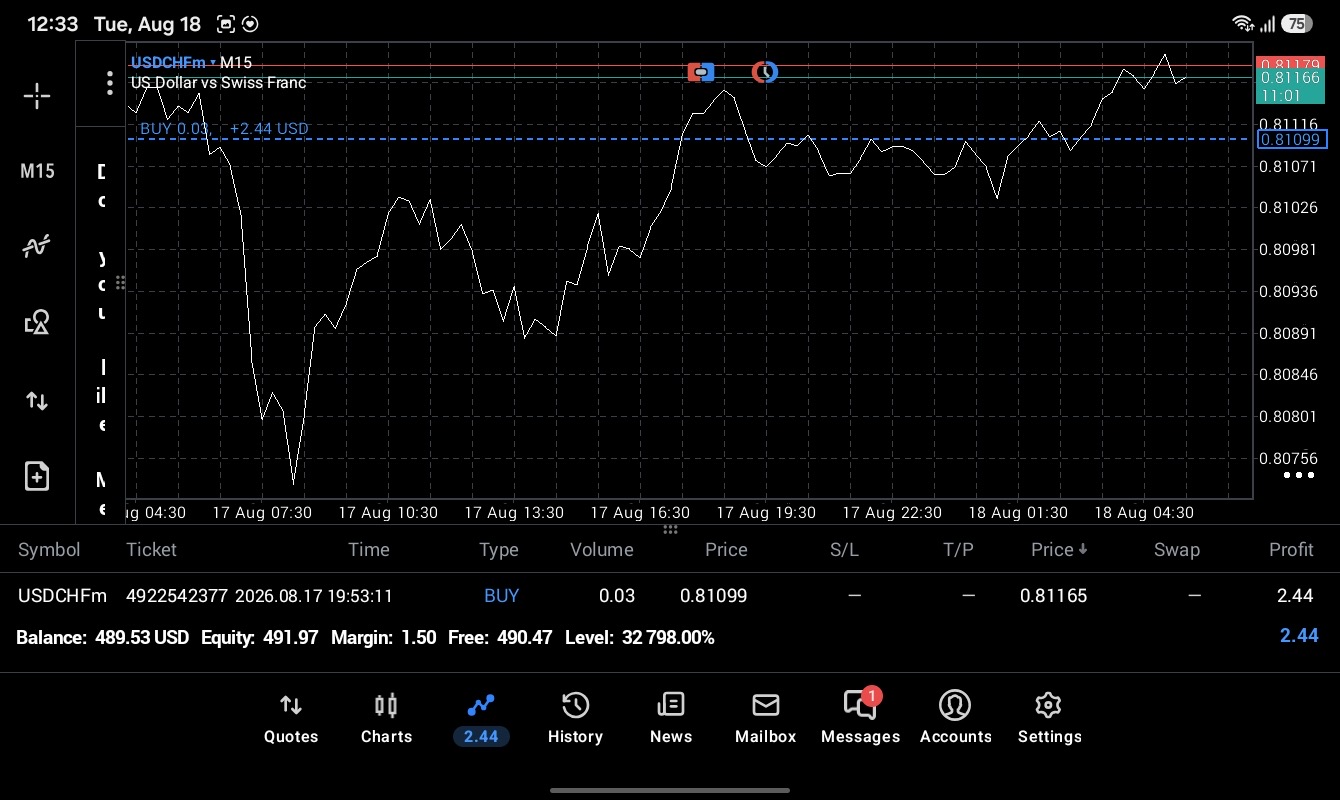Sort by the Ticket column header
Image resolution: width=1340 pixels, height=800 pixels.
pyautogui.click(x=151, y=549)
